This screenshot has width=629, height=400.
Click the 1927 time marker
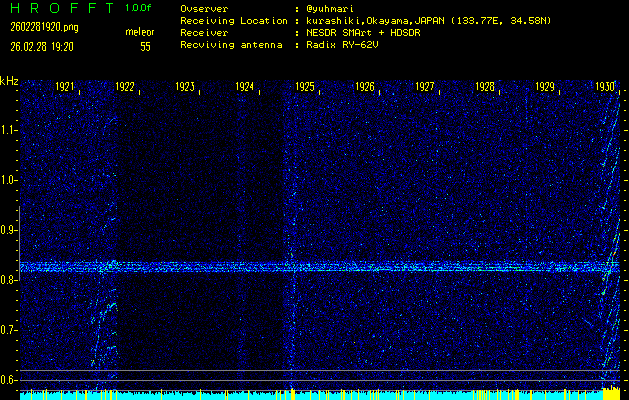click(425, 87)
